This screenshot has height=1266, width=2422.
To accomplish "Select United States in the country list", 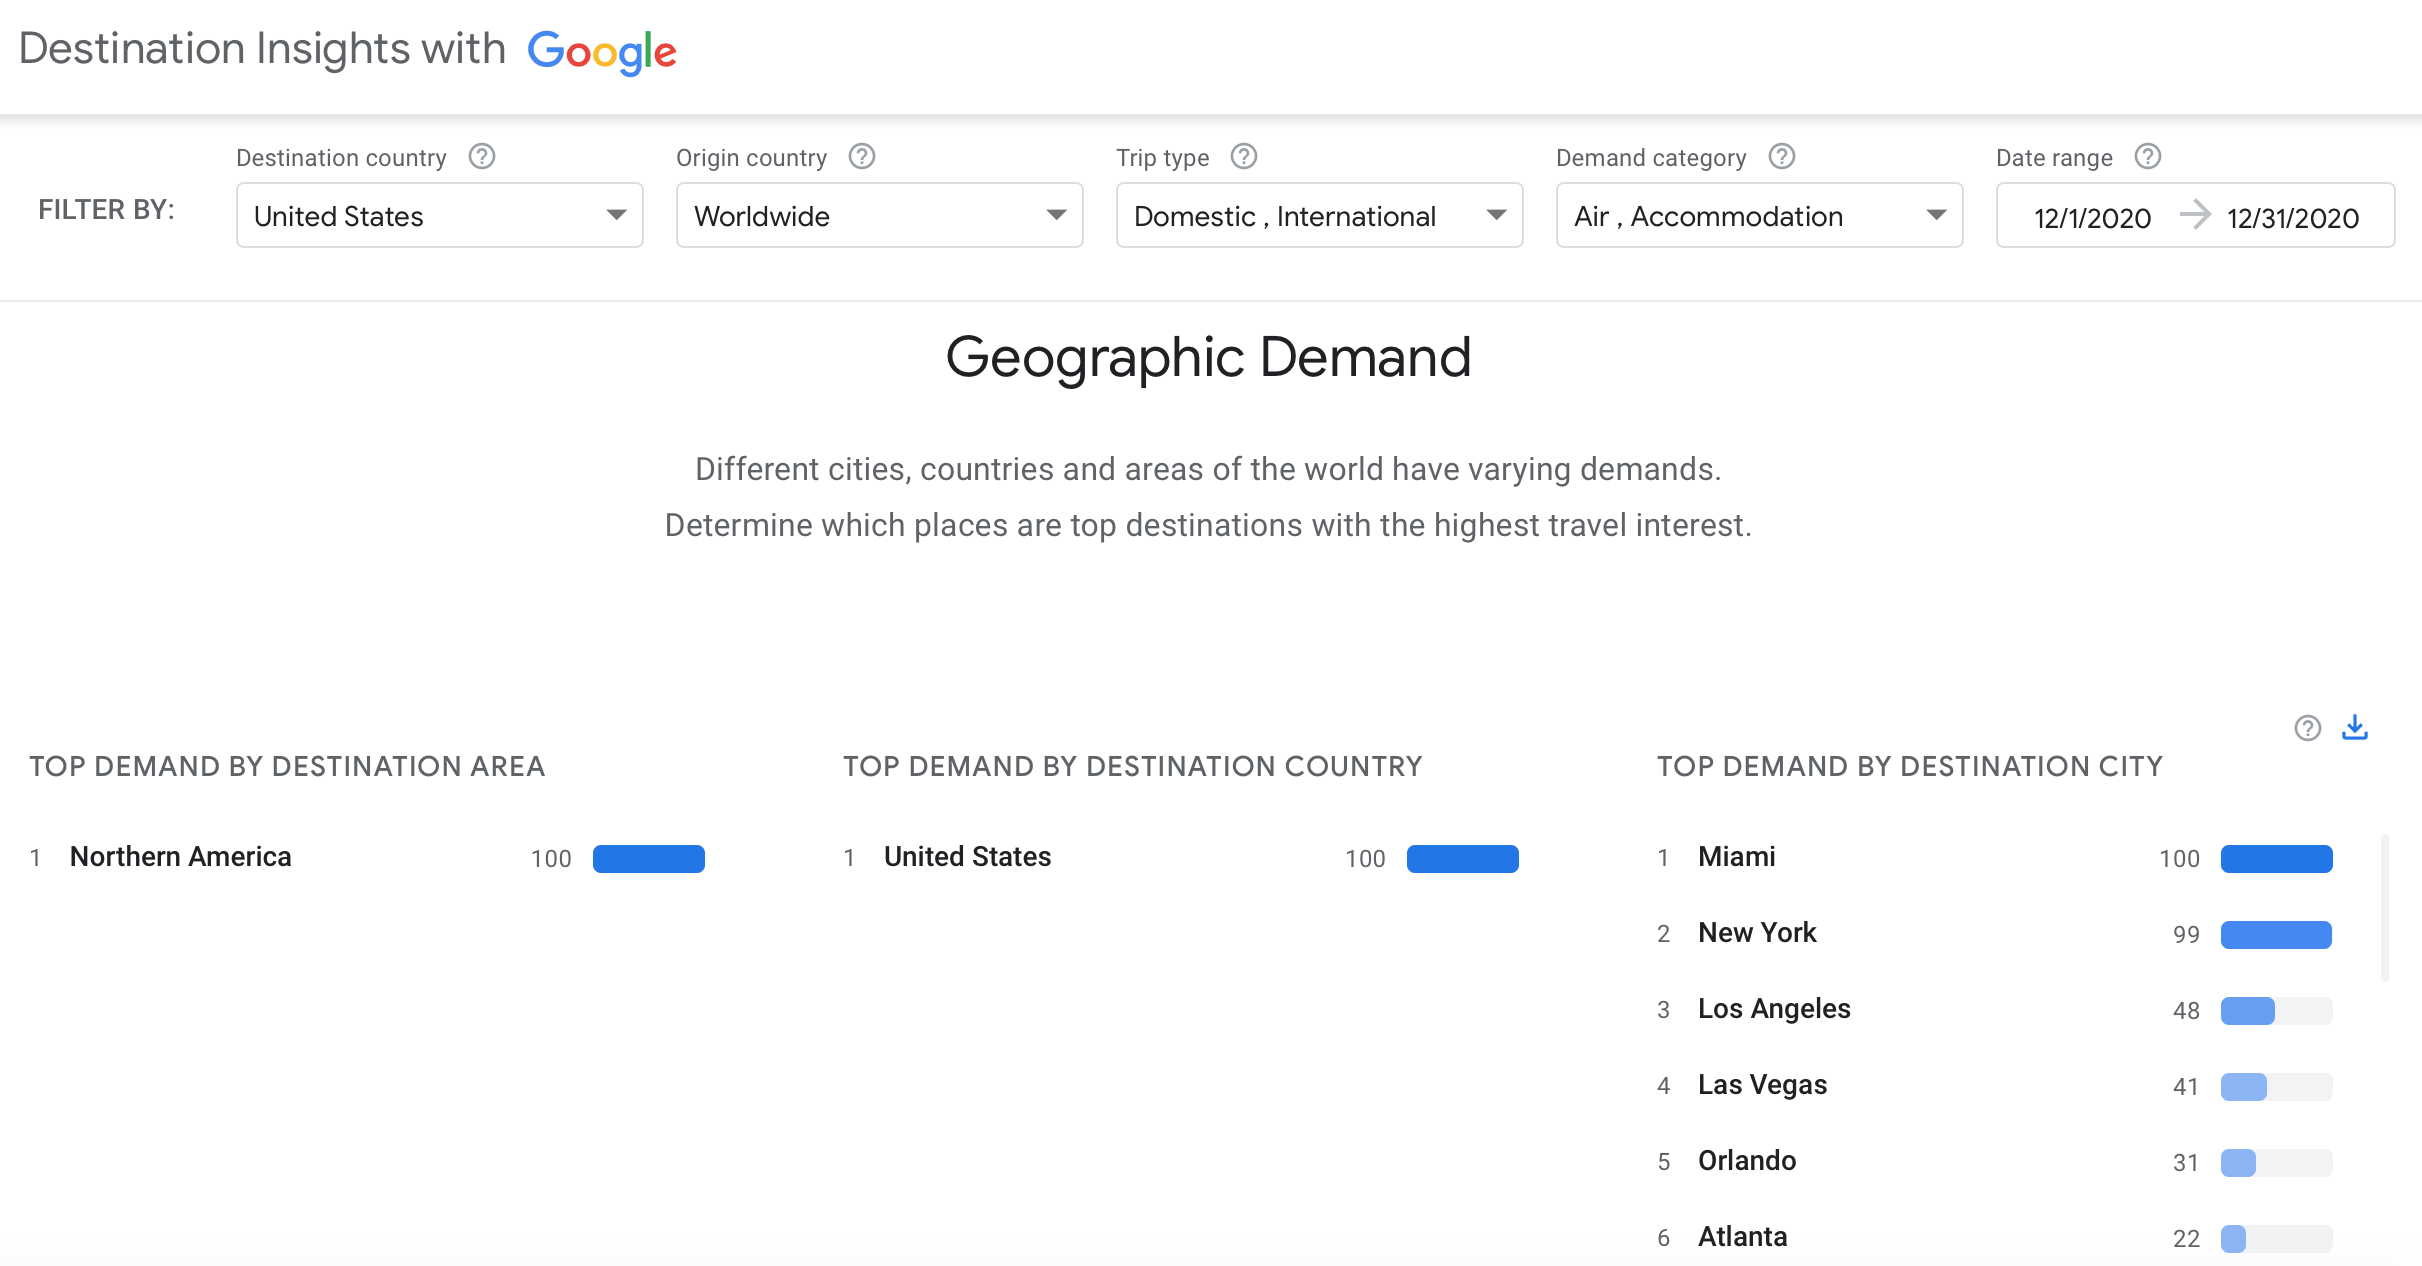I will (x=967, y=857).
